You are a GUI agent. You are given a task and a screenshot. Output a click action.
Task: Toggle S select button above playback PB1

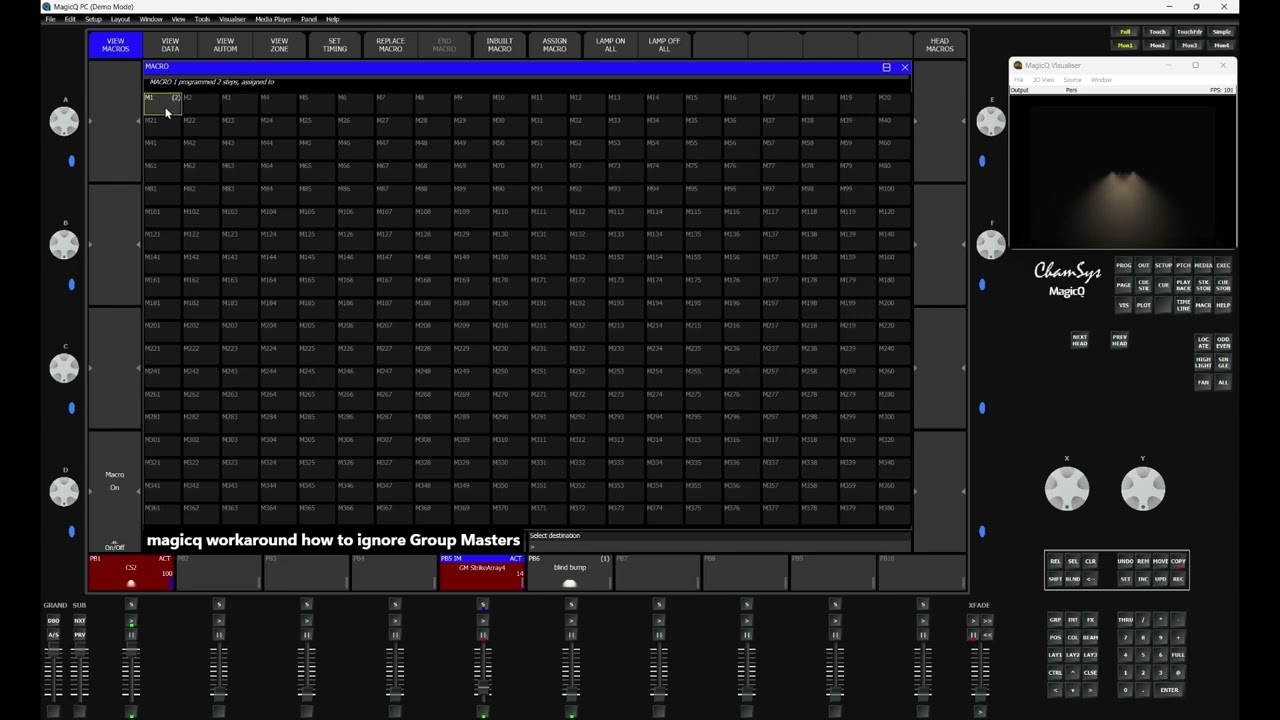tap(131, 604)
